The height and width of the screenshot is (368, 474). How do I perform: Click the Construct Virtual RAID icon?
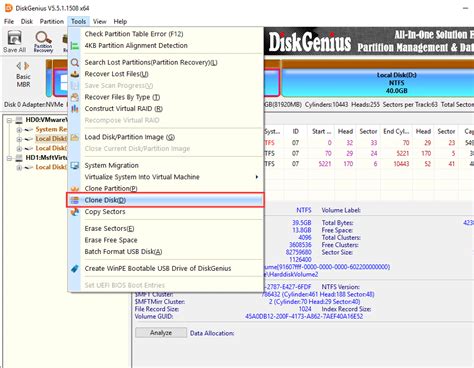pos(75,109)
